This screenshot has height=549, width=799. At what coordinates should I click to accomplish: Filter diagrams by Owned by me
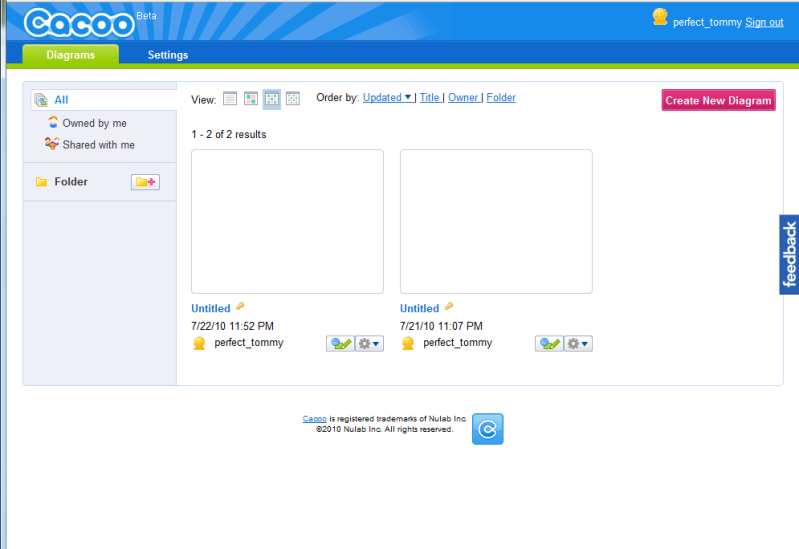click(94, 123)
